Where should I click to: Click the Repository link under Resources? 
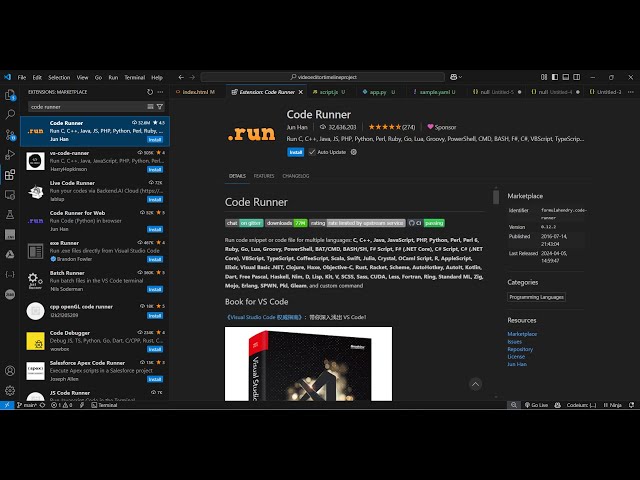518,349
